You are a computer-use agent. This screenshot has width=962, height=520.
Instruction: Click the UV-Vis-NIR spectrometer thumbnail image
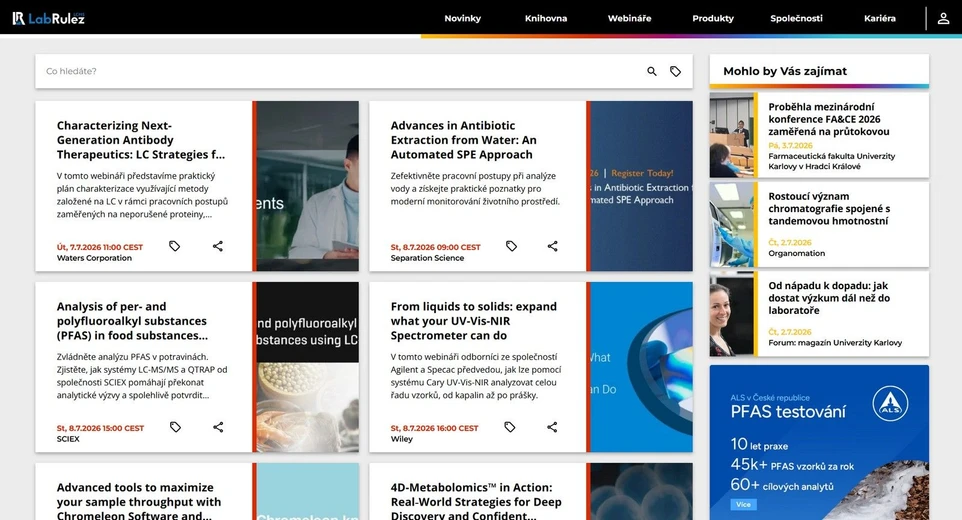pyautogui.click(x=641, y=367)
